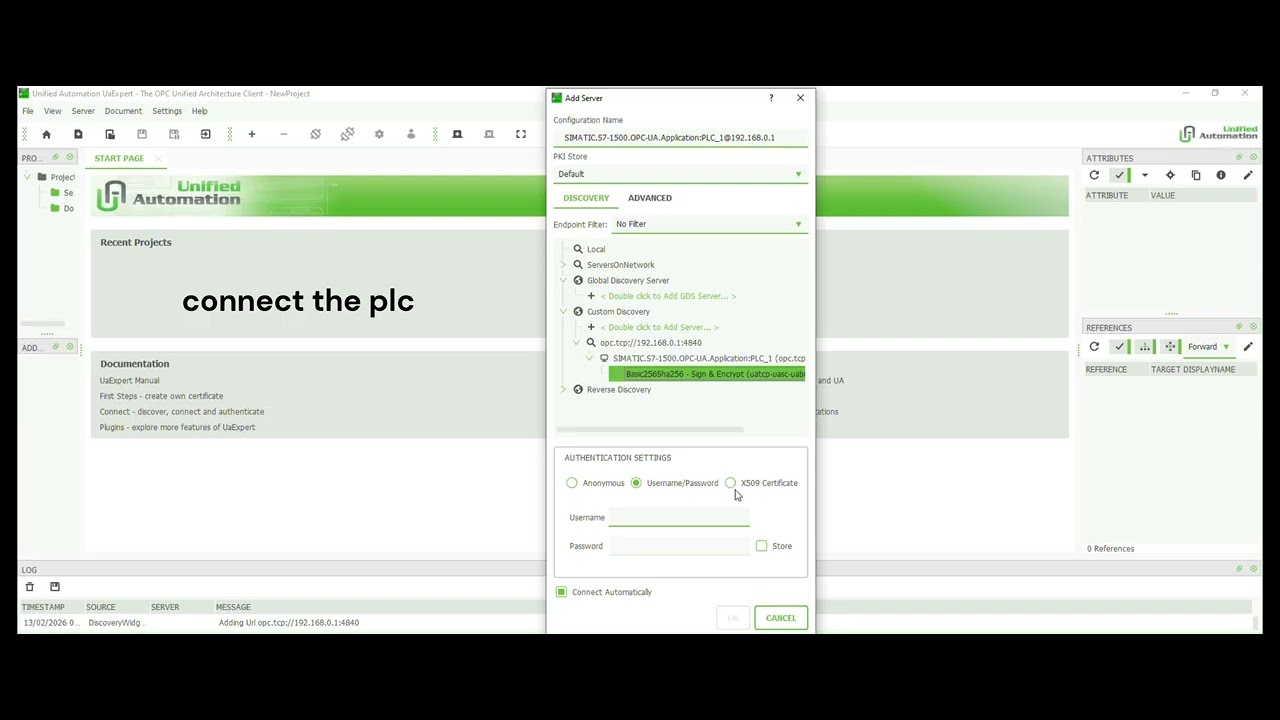This screenshot has height=720, width=1280.
Task: Click hierarchy tree icon in References panel
Action: 1145,347
